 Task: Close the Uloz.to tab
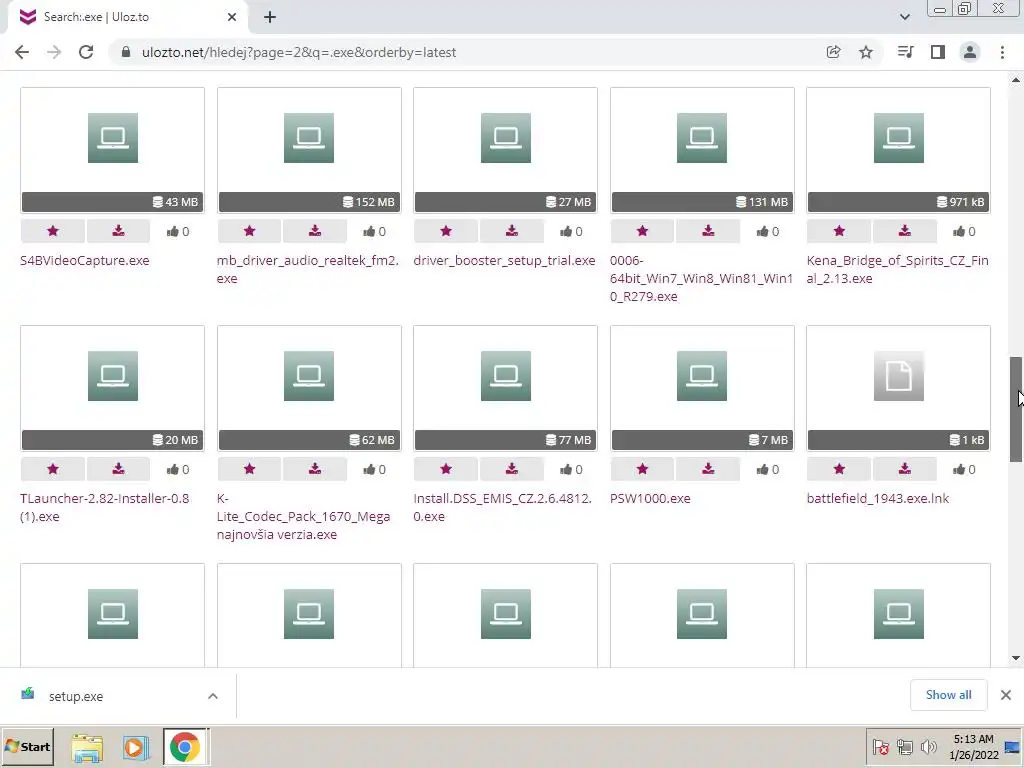click(232, 17)
